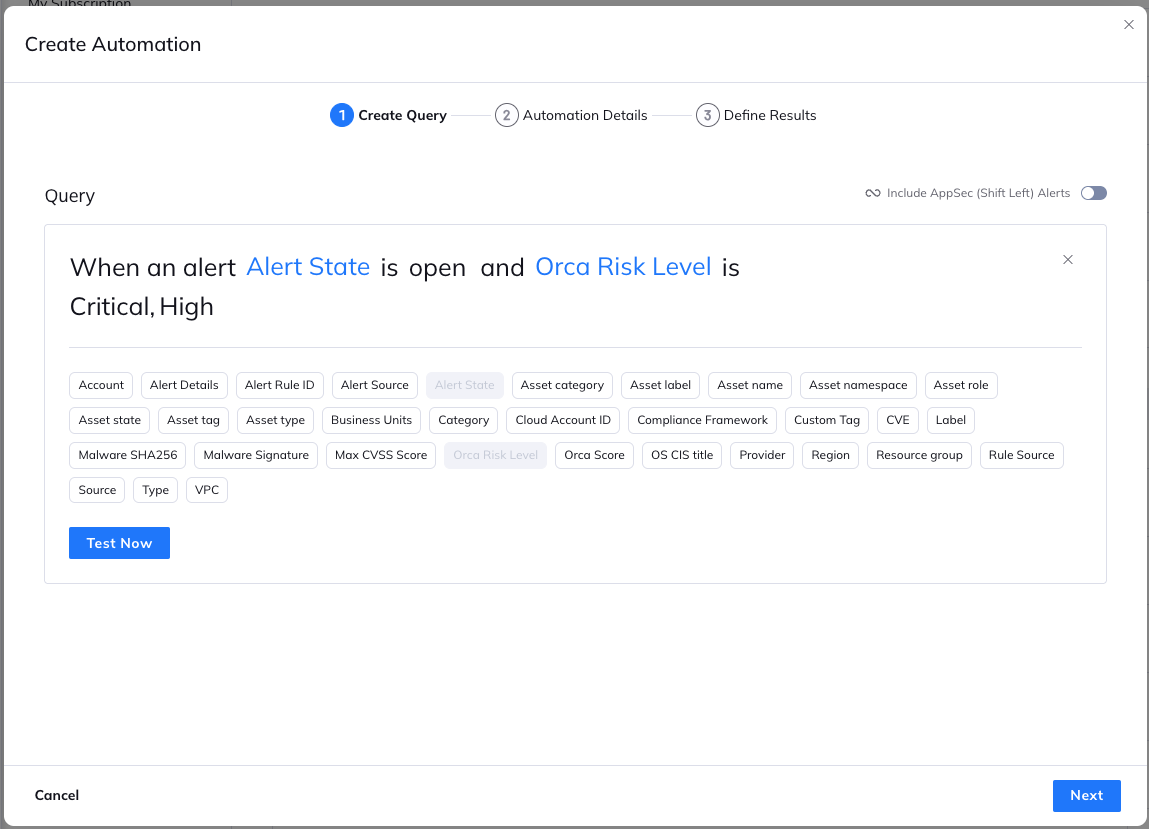The width and height of the screenshot is (1149, 829).
Task: Add the Compliance Framework filter
Action: (702, 420)
